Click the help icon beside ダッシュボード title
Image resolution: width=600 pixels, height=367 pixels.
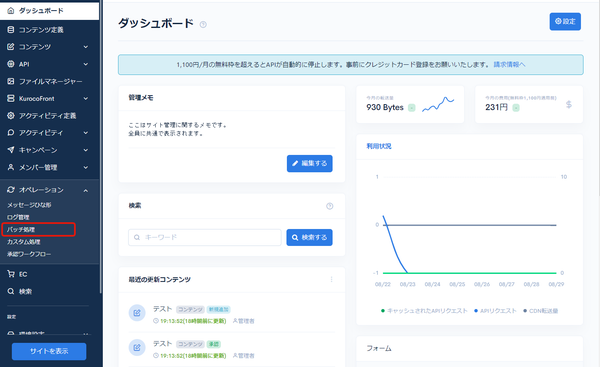(203, 24)
